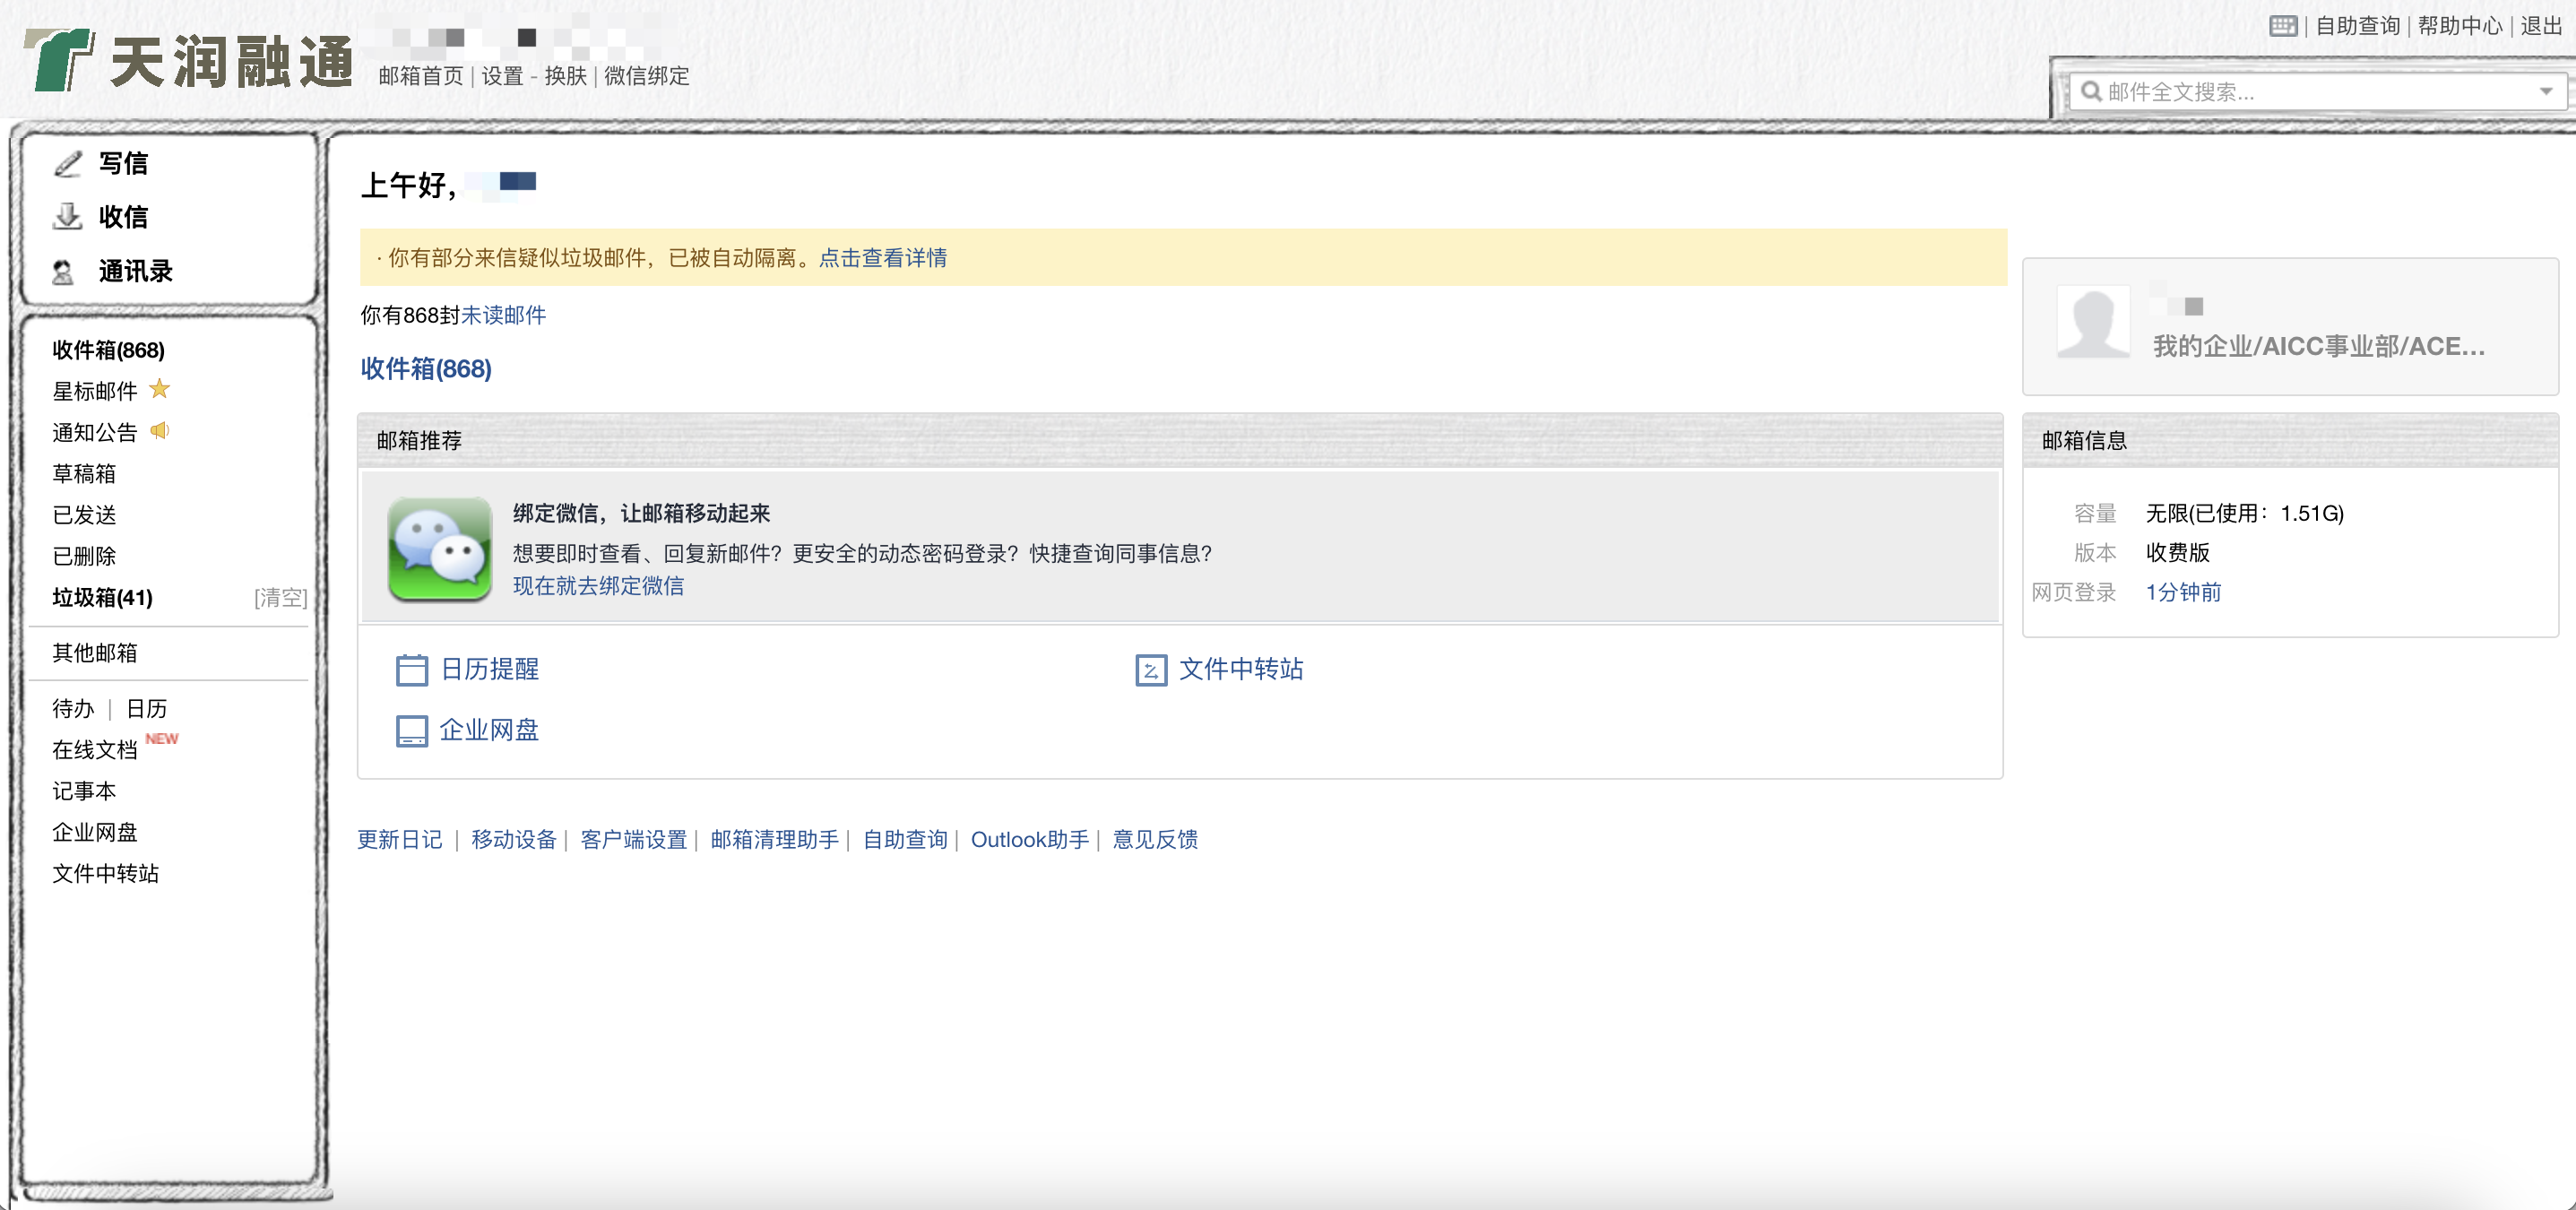Click the calendar icon beside 日历提醒
This screenshot has width=2576, height=1210.
pos(411,670)
